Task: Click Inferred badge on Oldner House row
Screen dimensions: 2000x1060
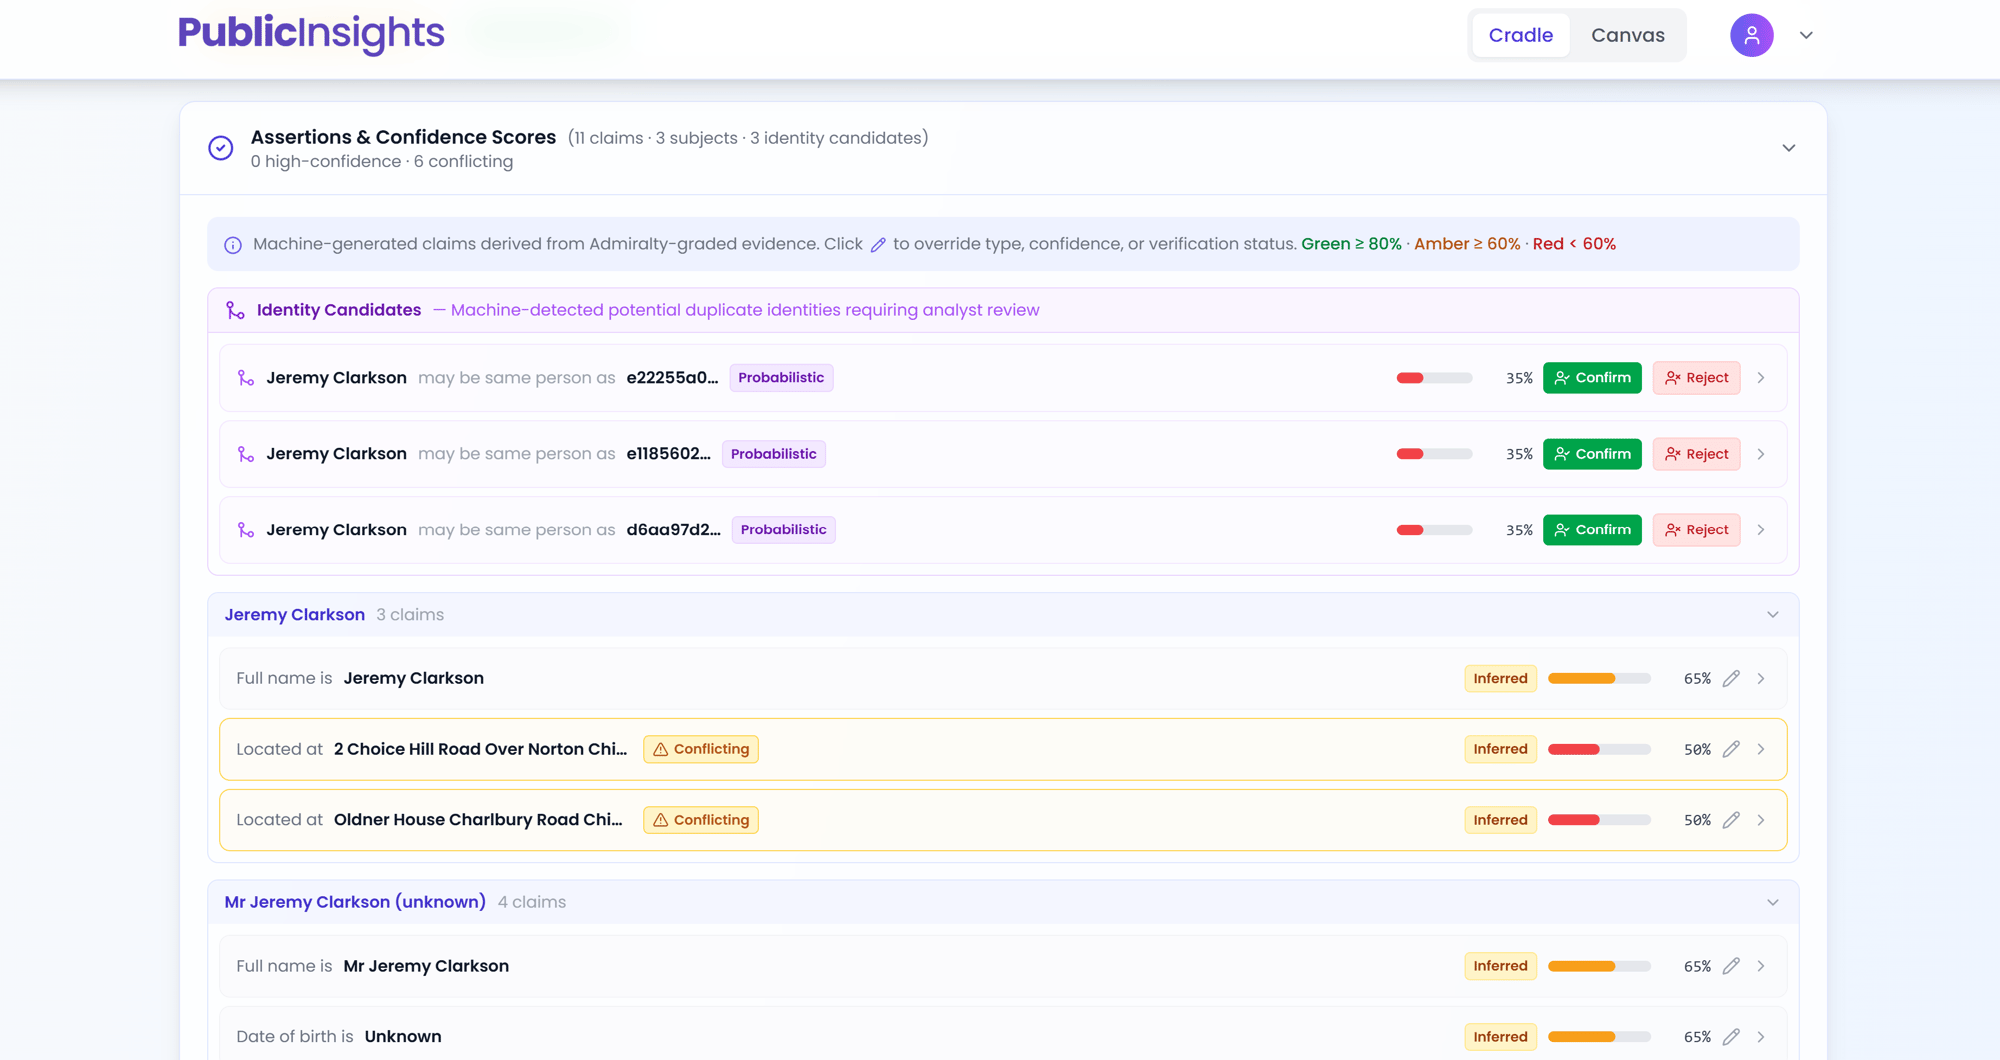Action: click(1501, 820)
